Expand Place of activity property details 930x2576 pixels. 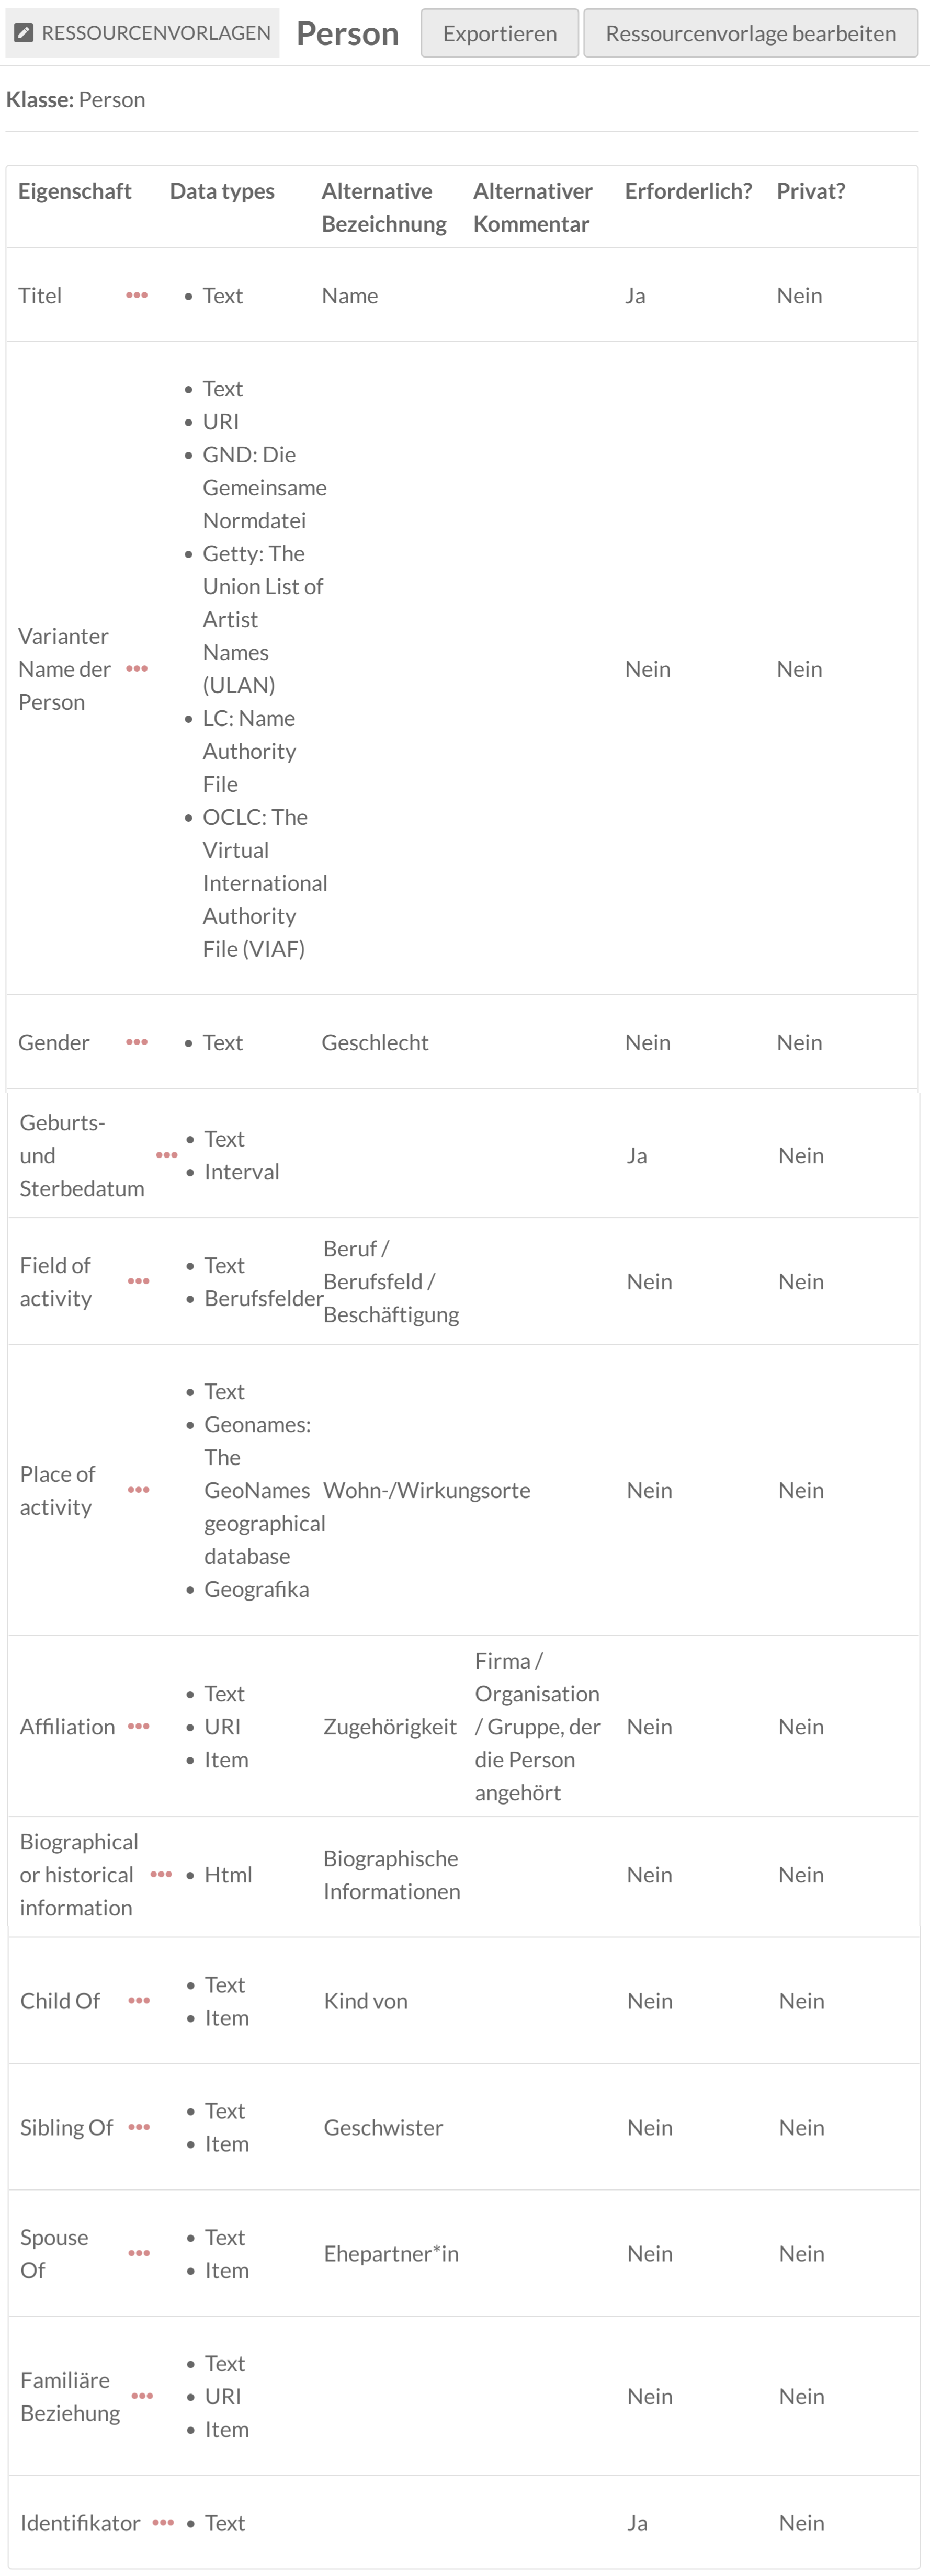[x=139, y=1490]
